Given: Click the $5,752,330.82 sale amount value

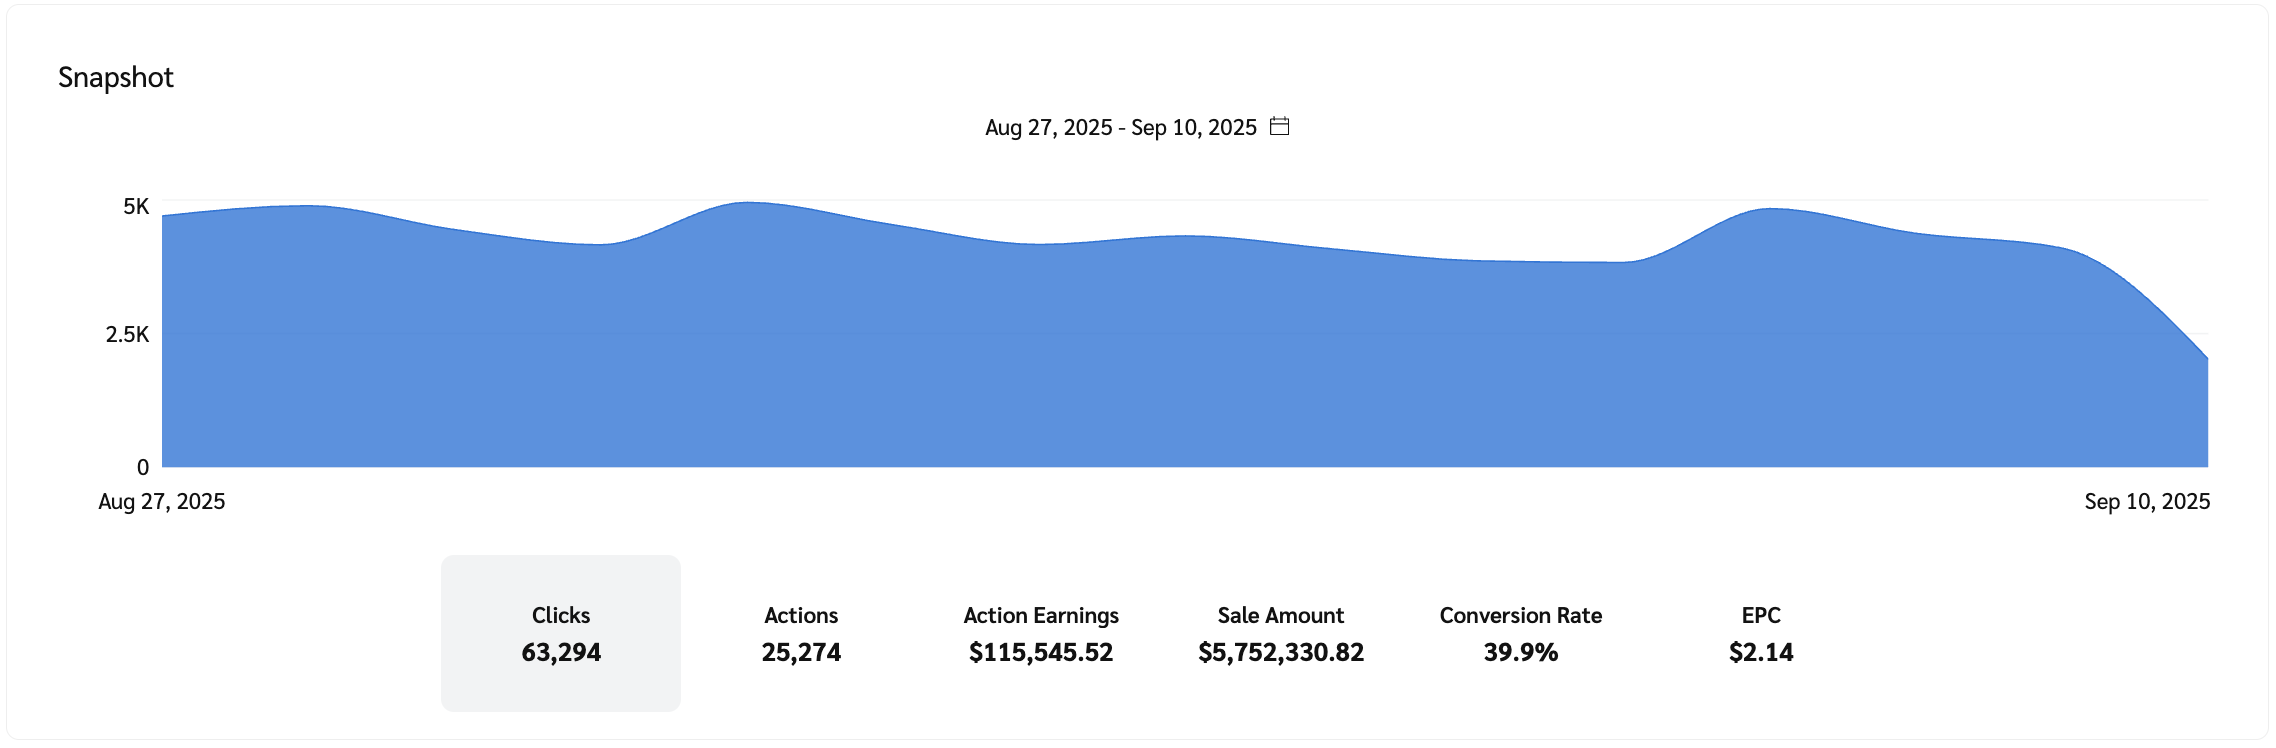Looking at the screenshot, I should pos(1280,652).
